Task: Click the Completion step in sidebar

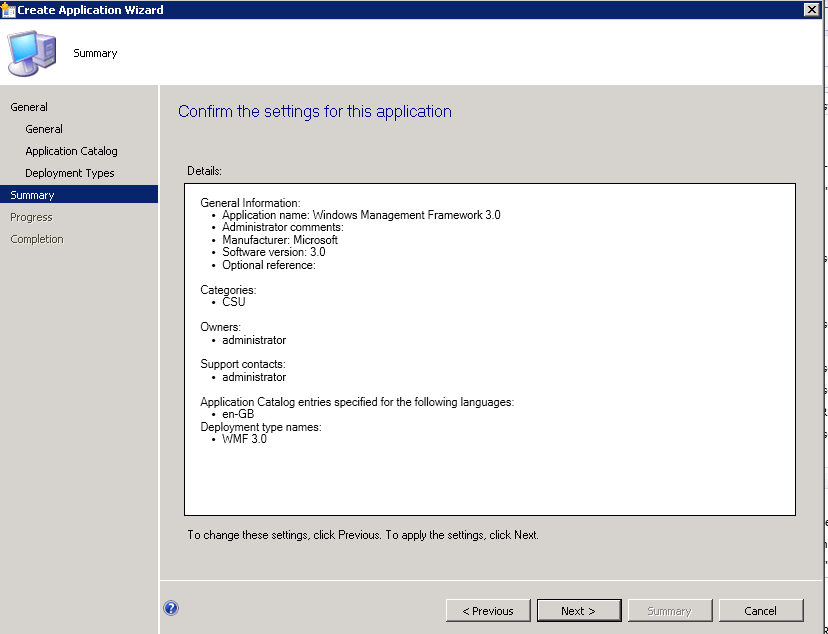Action: coord(37,239)
